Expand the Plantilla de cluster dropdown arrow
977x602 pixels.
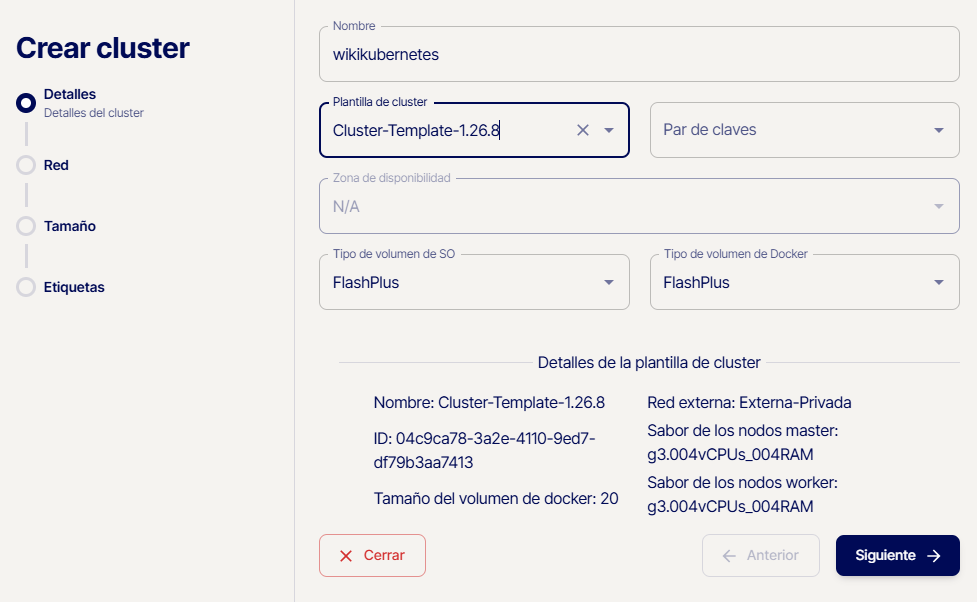tap(609, 130)
